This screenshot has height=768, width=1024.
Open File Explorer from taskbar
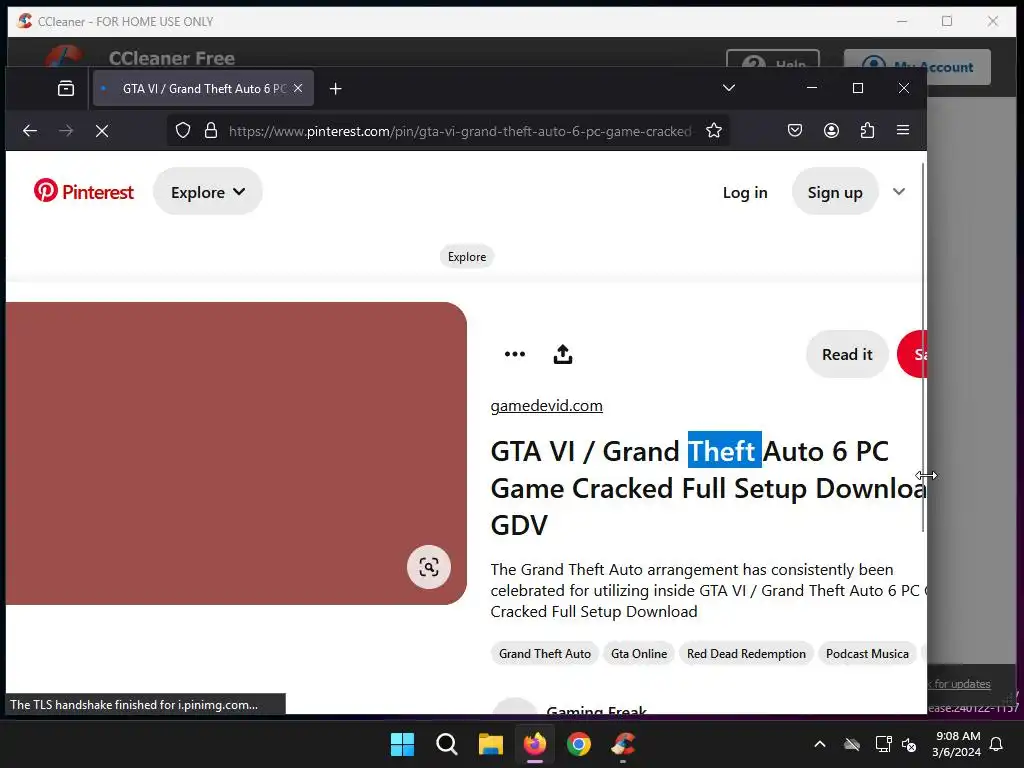pos(490,744)
